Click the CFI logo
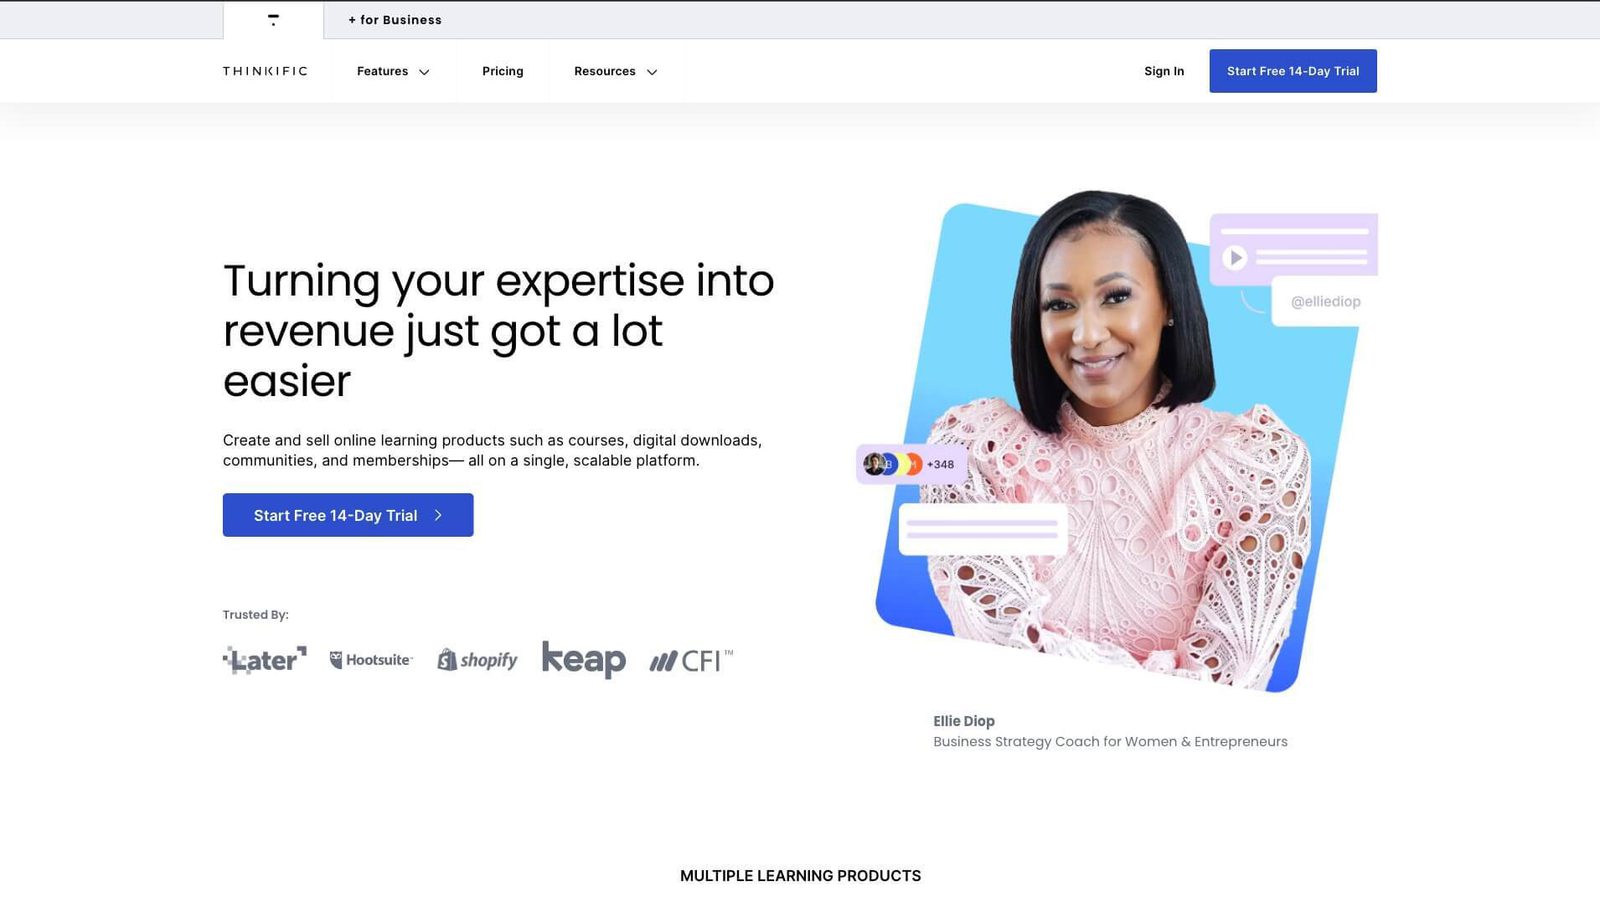The image size is (1600, 901). 691,660
